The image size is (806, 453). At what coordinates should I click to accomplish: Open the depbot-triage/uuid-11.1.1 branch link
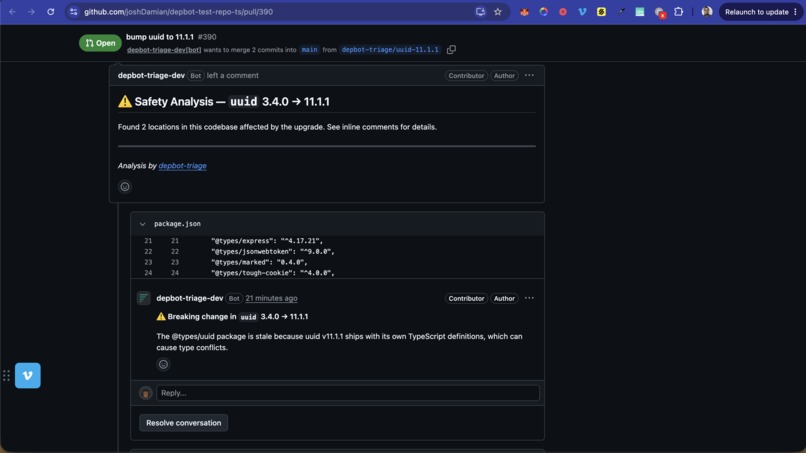(390, 50)
